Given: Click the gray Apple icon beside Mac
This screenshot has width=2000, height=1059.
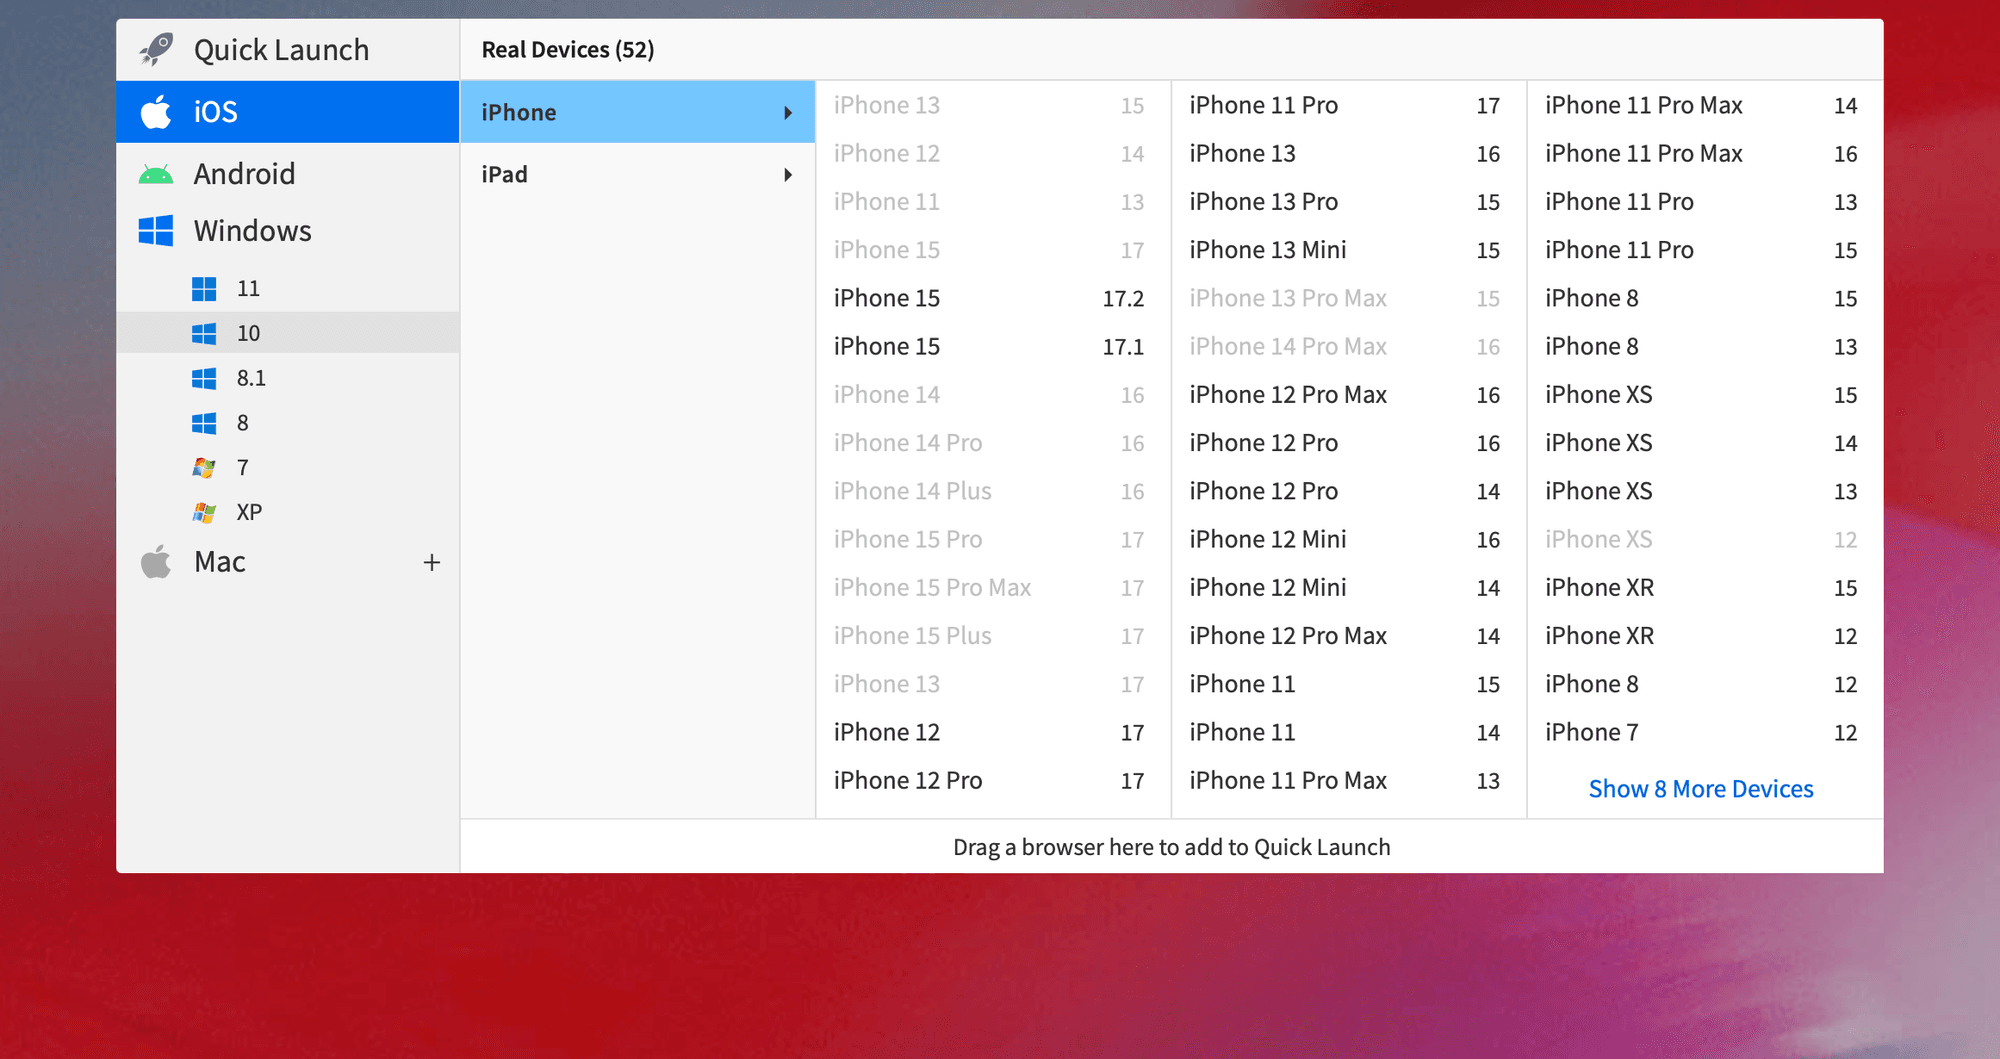Looking at the screenshot, I should pyautogui.click(x=156, y=562).
